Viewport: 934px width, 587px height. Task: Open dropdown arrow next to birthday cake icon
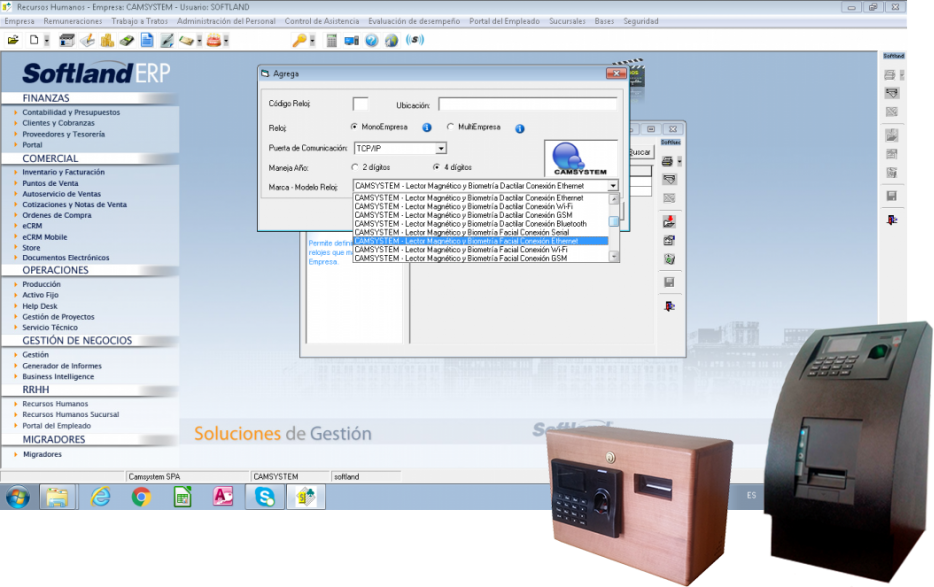point(226,41)
